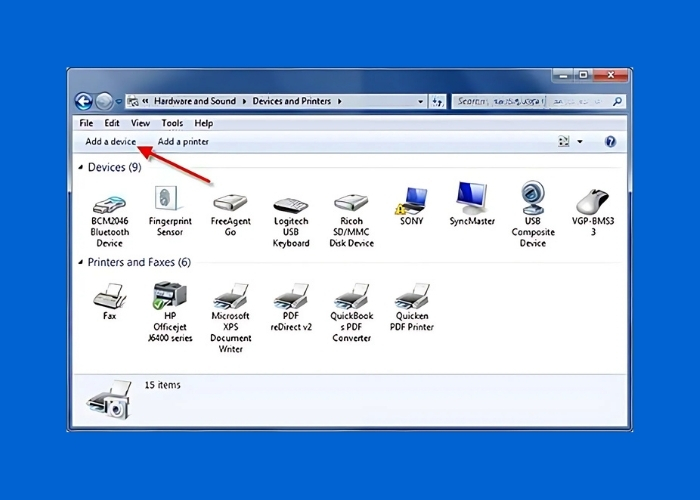Click the Add a device button
This screenshot has height=500, width=700.
110,142
